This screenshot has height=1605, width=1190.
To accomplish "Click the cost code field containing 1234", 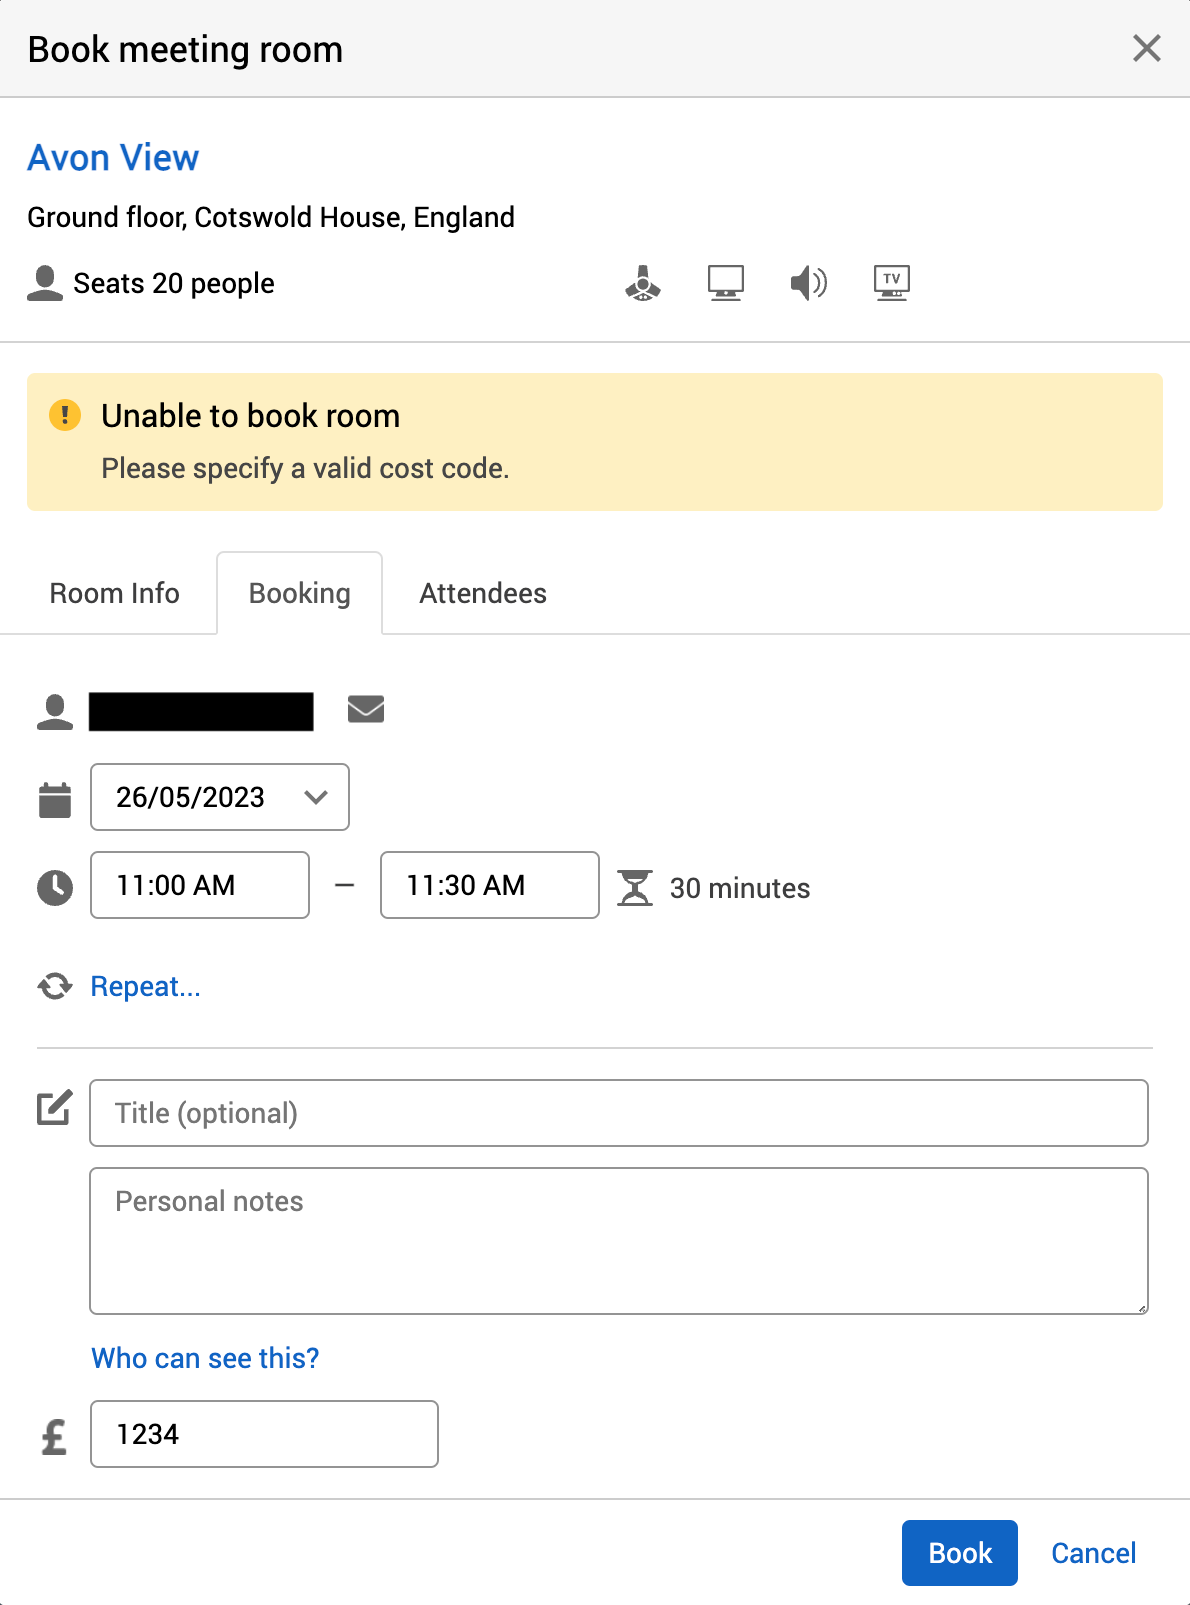I will click(x=264, y=1434).
